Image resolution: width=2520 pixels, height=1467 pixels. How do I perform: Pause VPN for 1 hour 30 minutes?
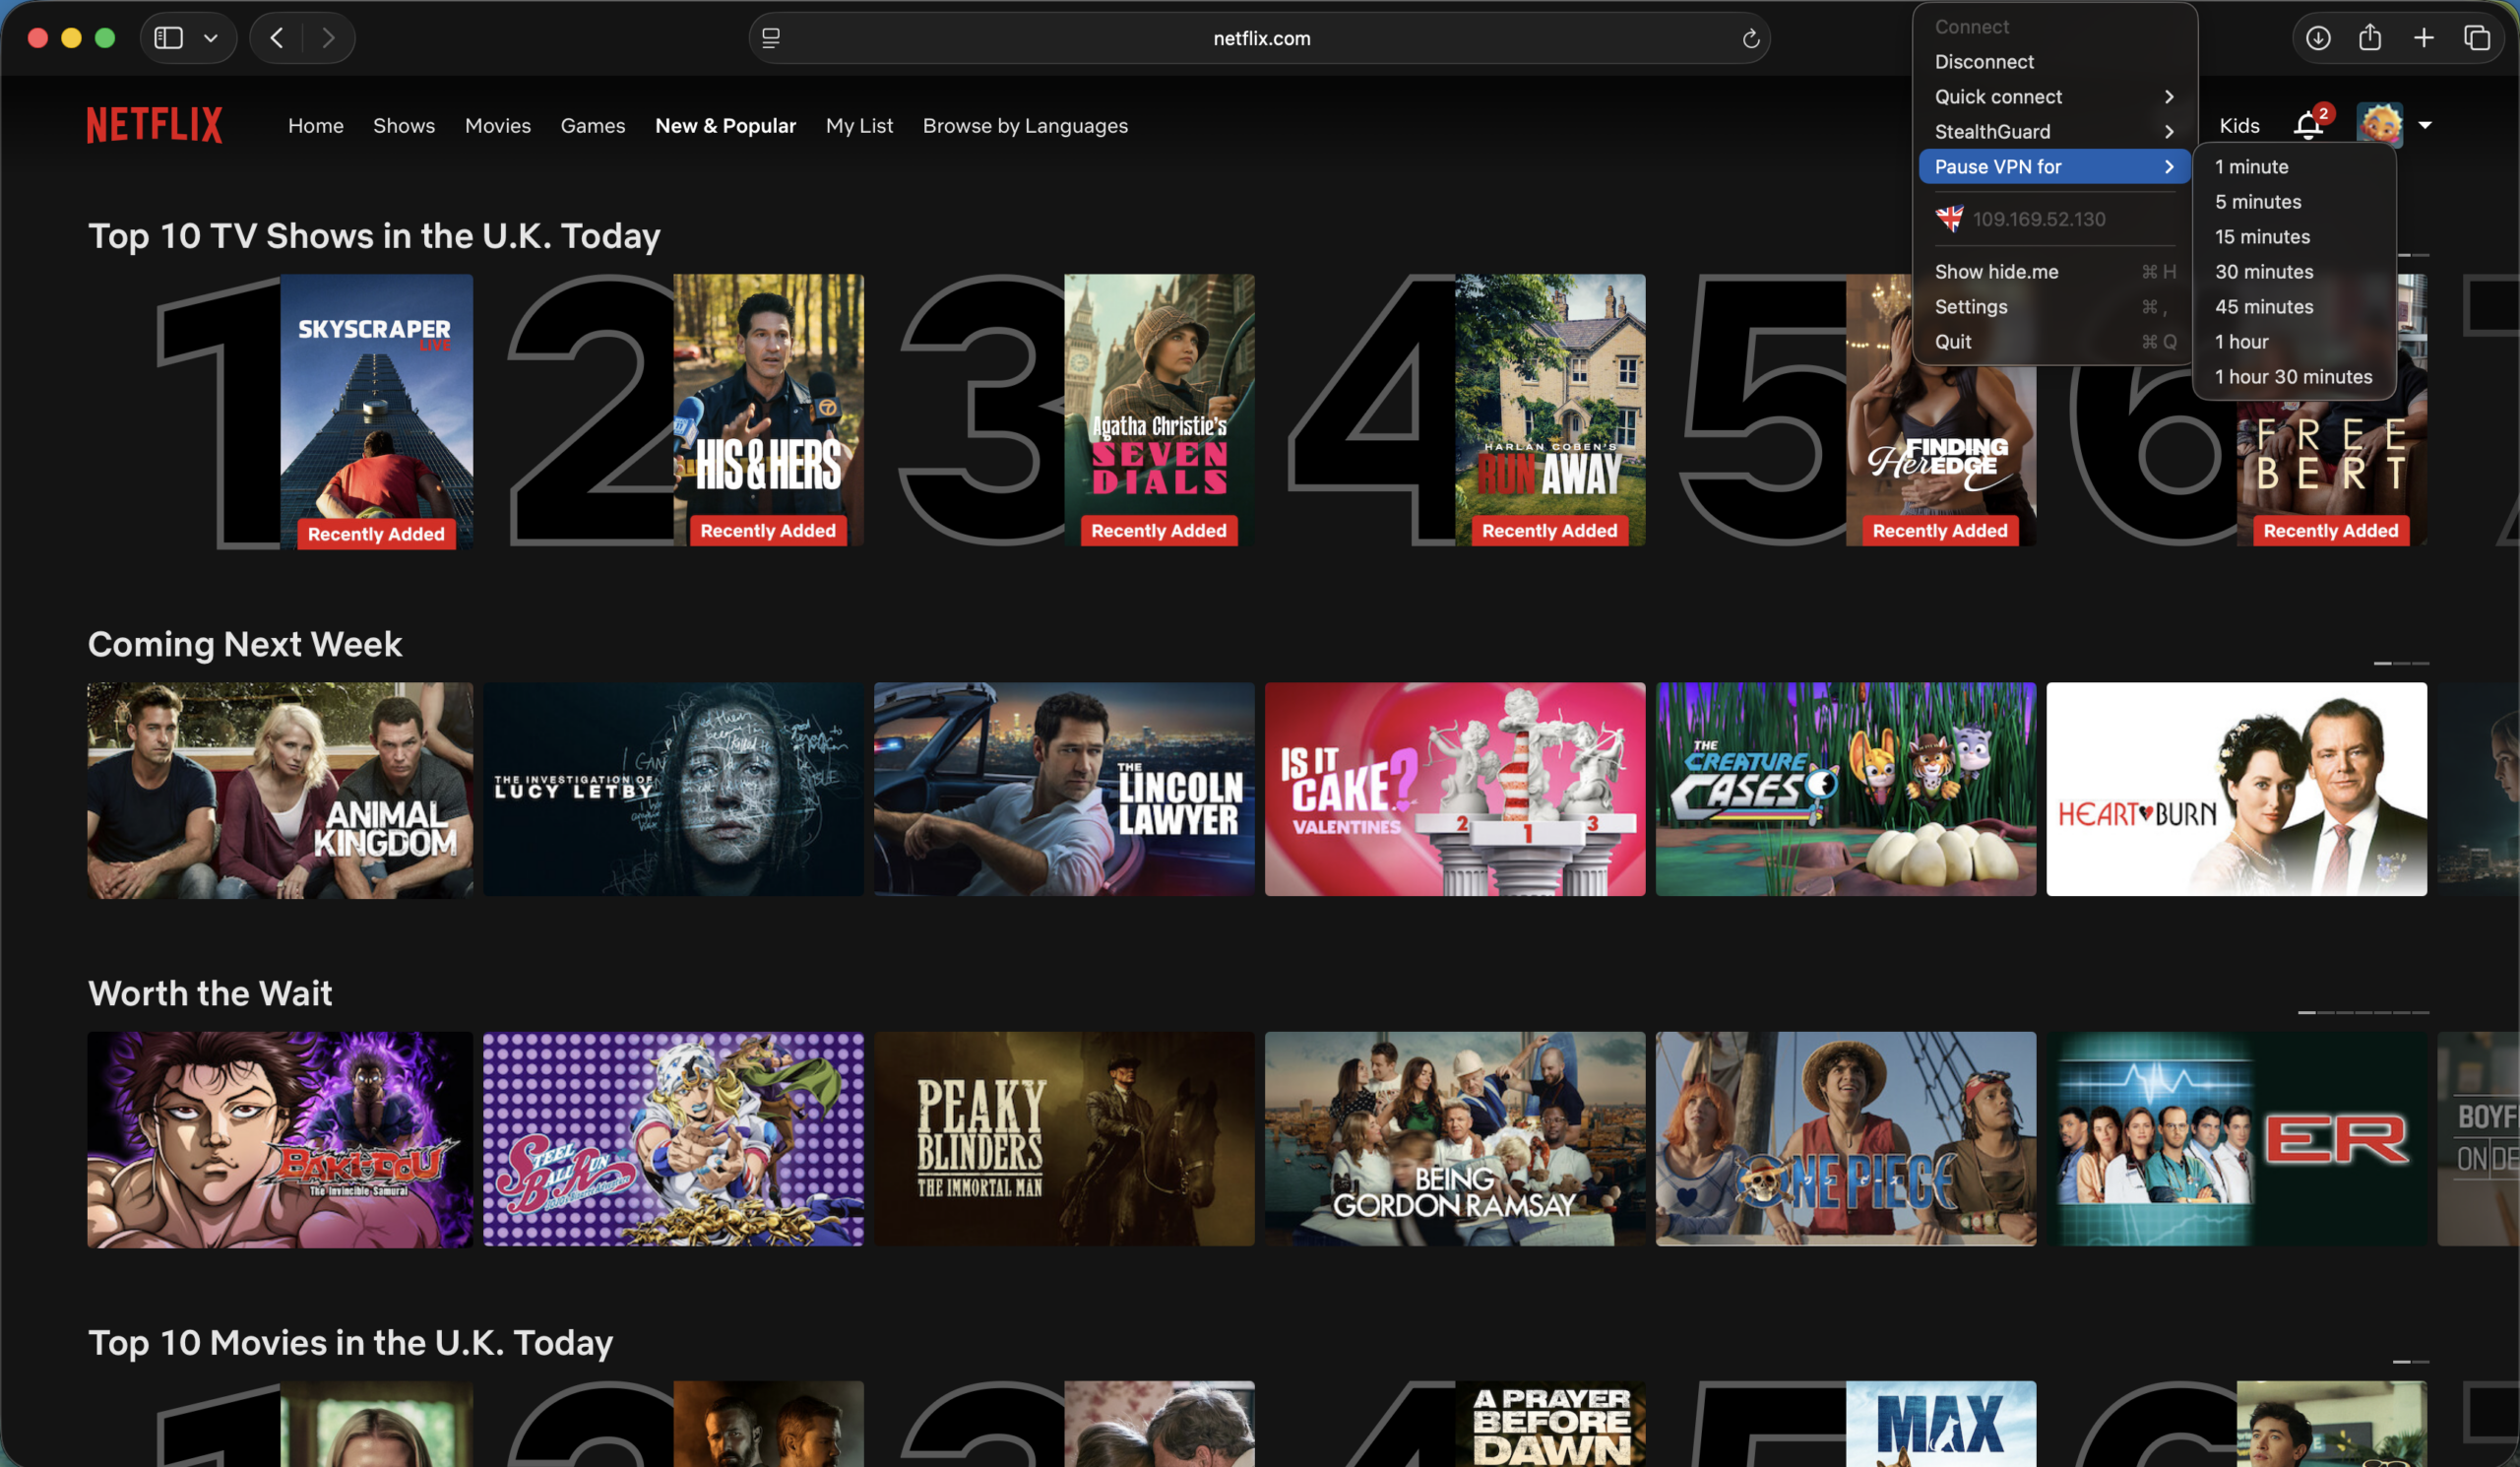pyautogui.click(x=2294, y=377)
